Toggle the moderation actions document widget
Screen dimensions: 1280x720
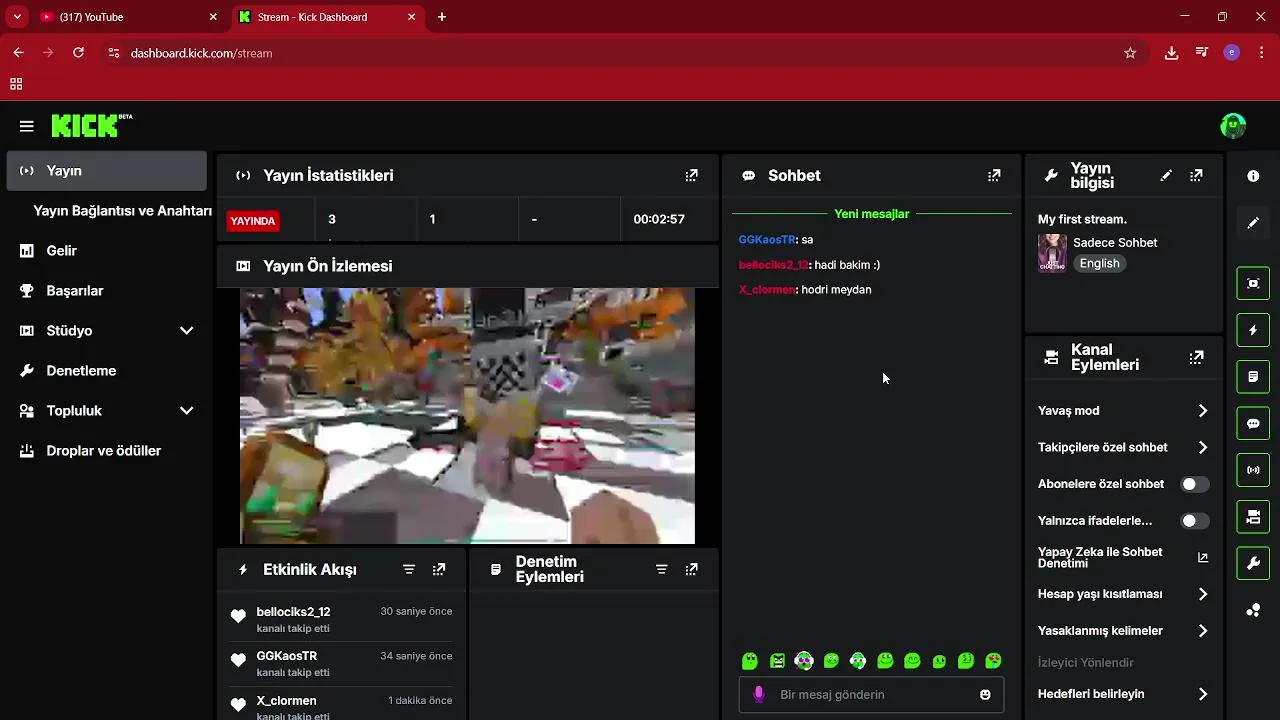1253,377
